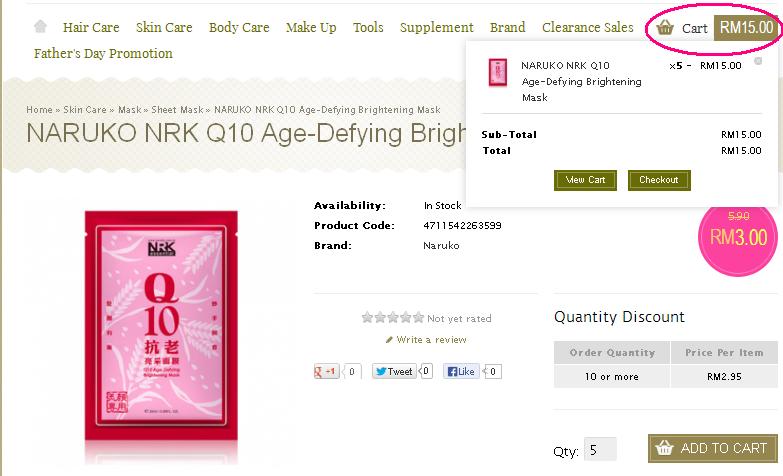Image resolution: width=783 pixels, height=476 pixels.
Task: Open the Clearance Sales menu
Action: pyautogui.click(x=587, y=28)
